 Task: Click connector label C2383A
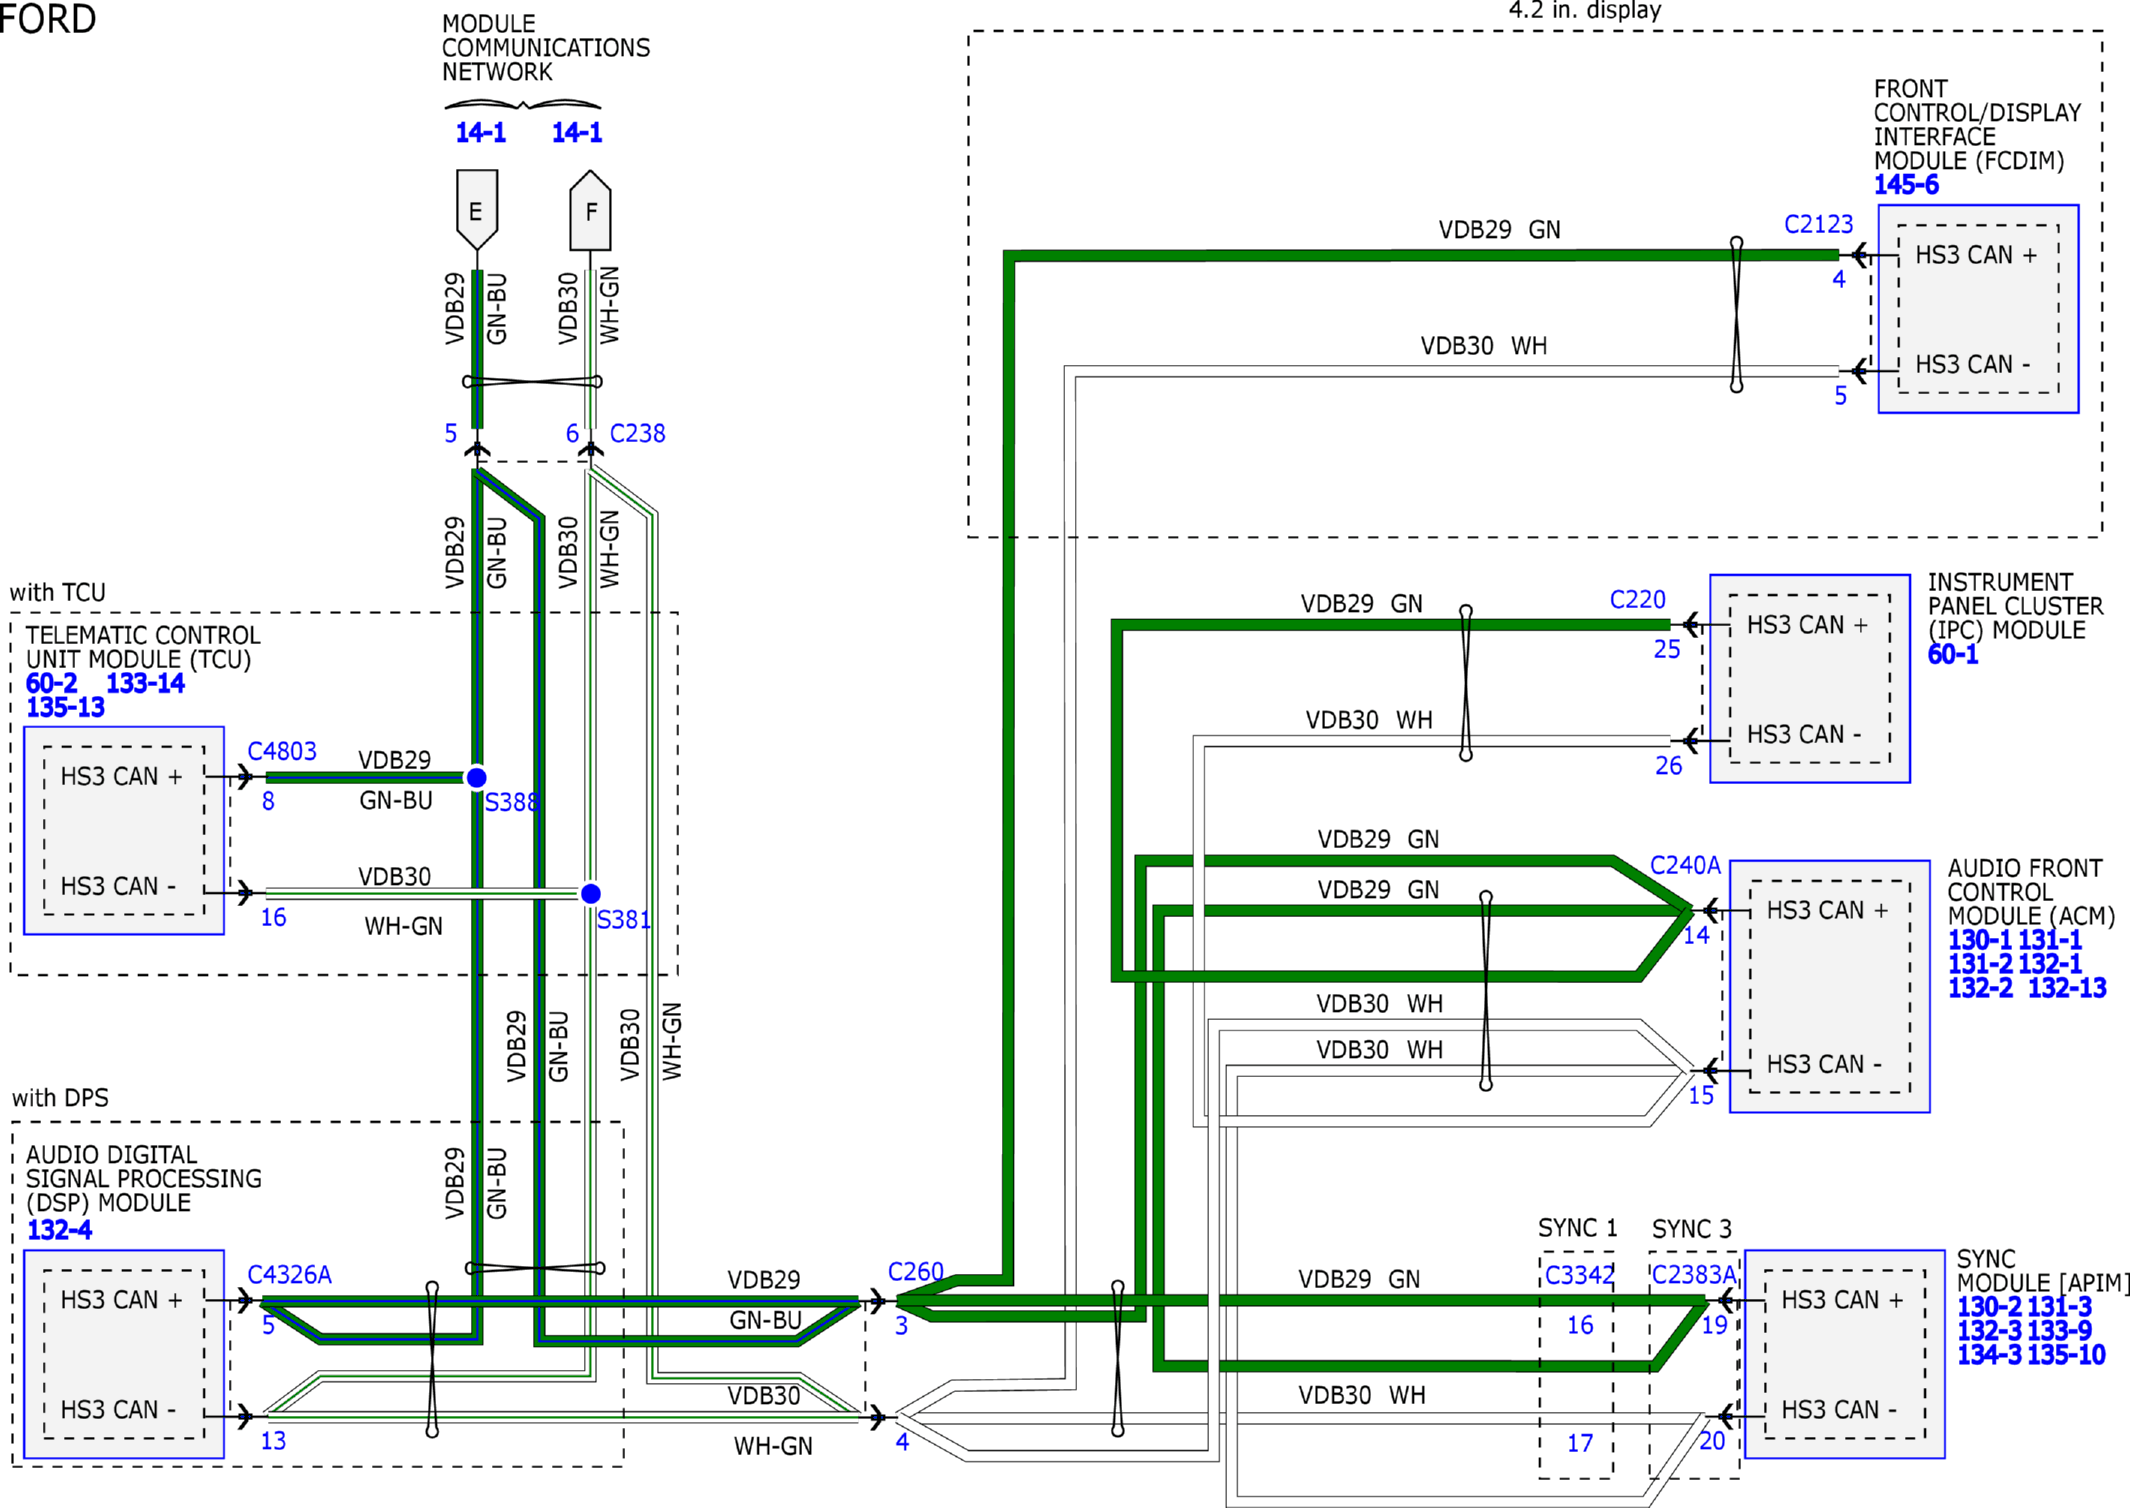tap(1693, 1276)
